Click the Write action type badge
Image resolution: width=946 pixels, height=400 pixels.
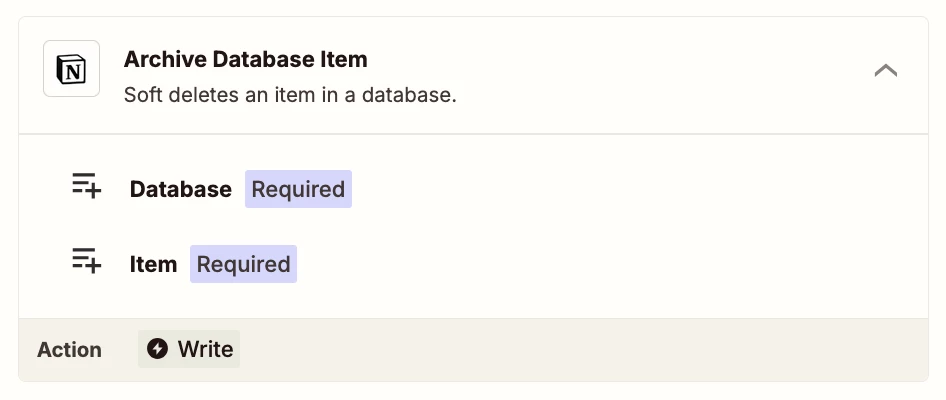pyautogui.click(x=189, y=349)
